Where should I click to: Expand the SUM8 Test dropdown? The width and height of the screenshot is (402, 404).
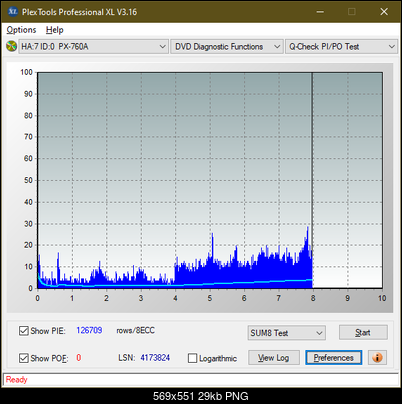coord(287,333)
